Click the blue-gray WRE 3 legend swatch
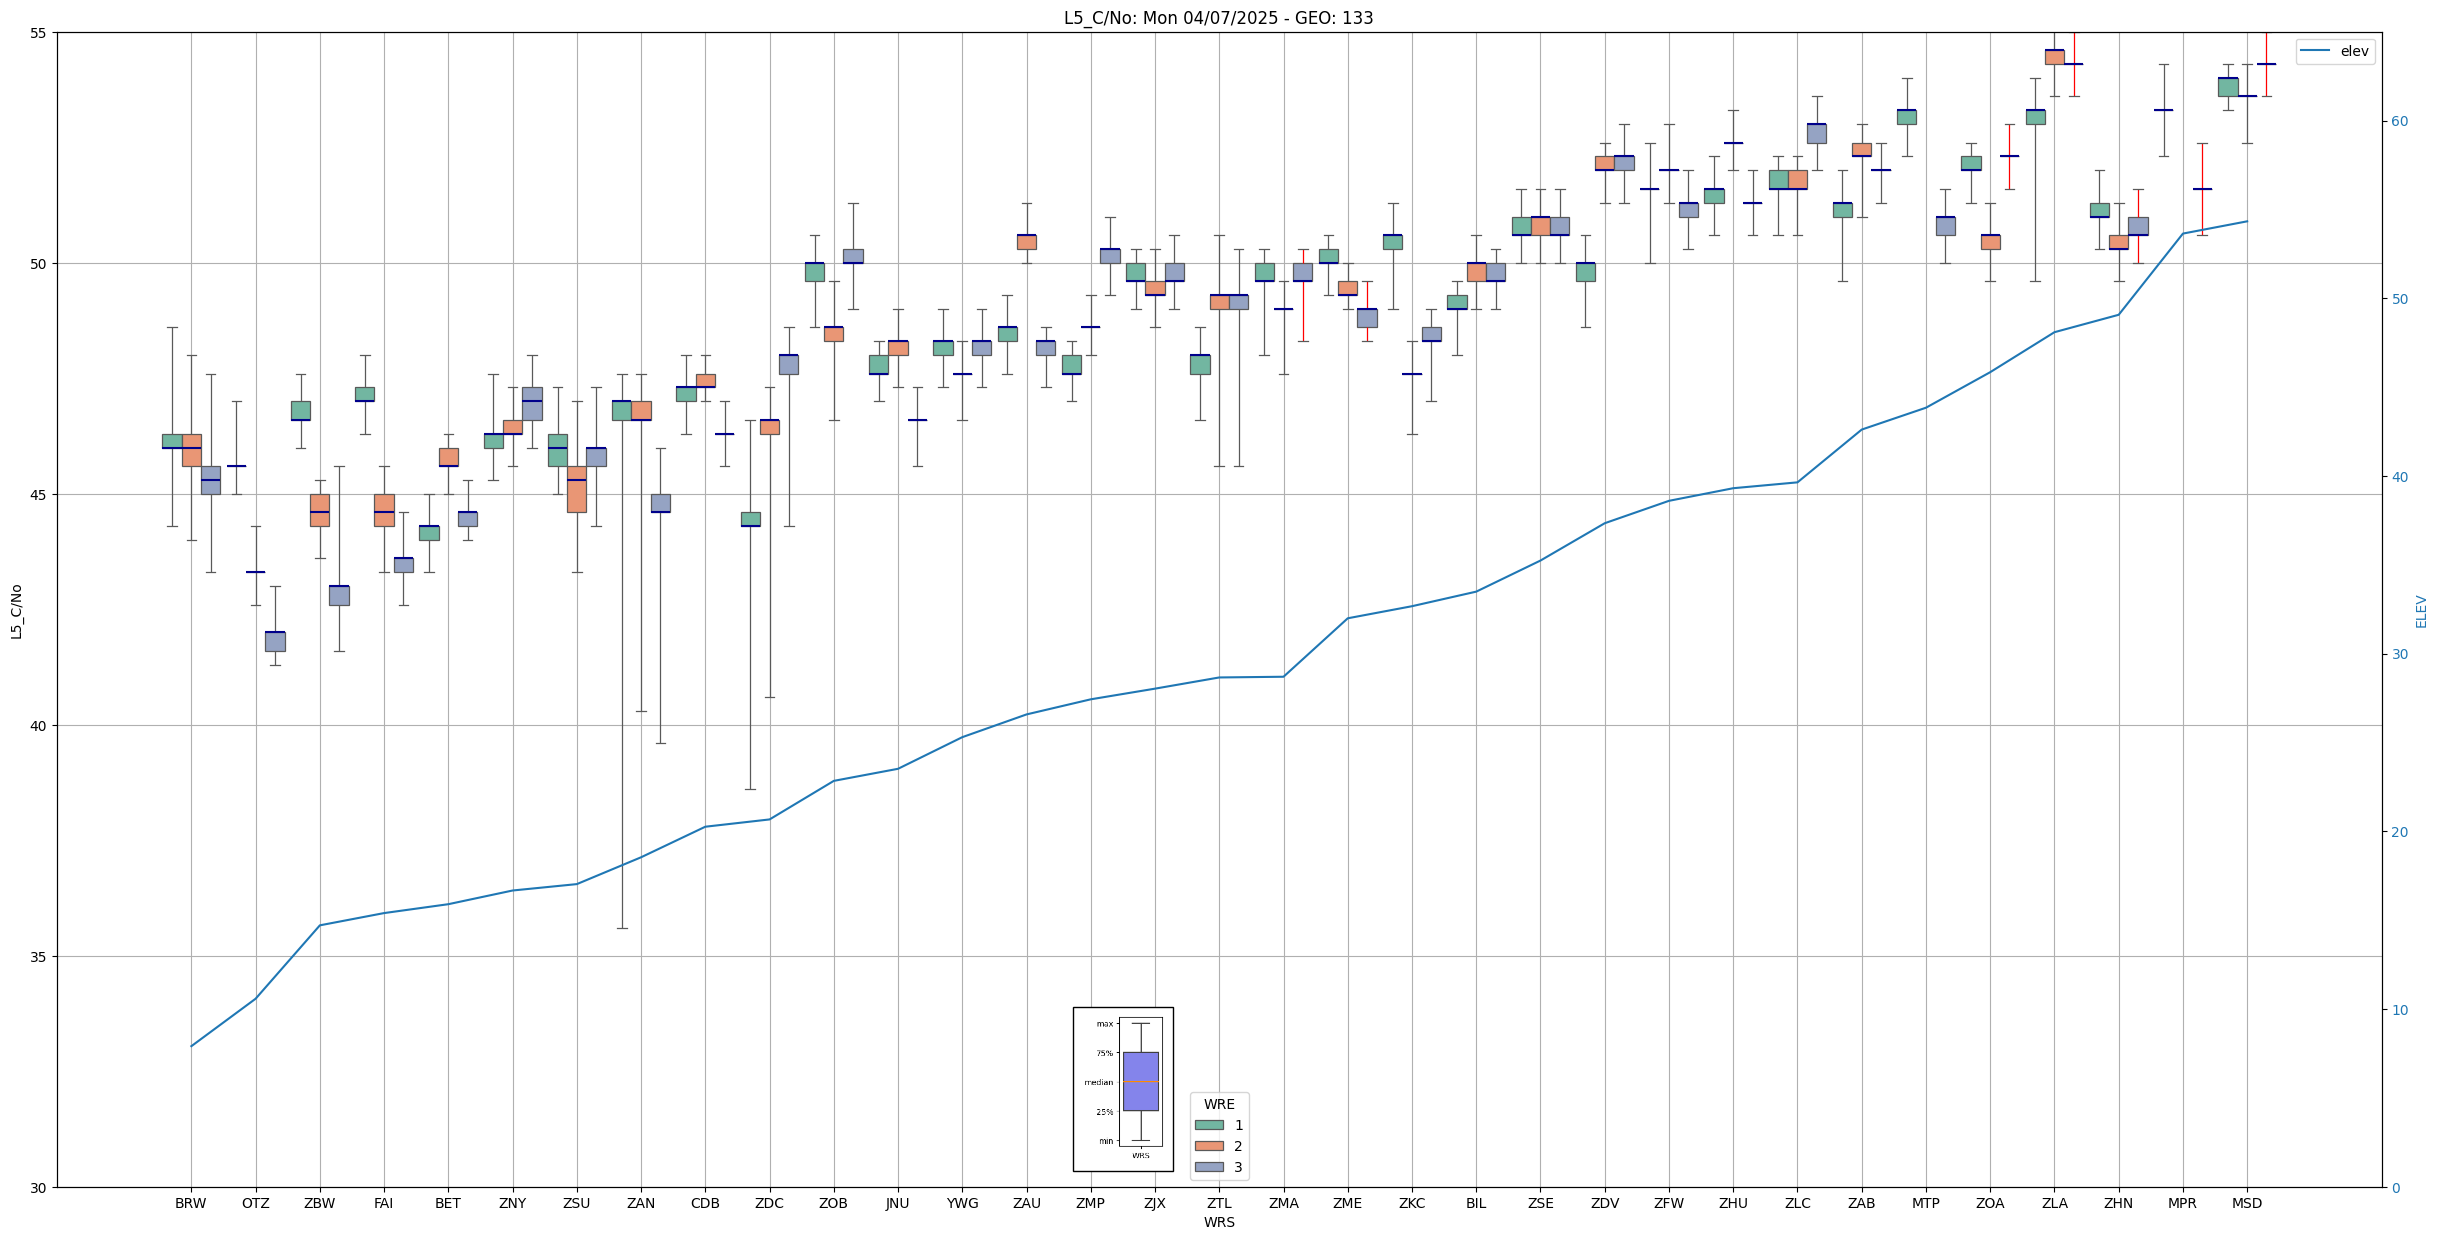 pos(1209,1167)
